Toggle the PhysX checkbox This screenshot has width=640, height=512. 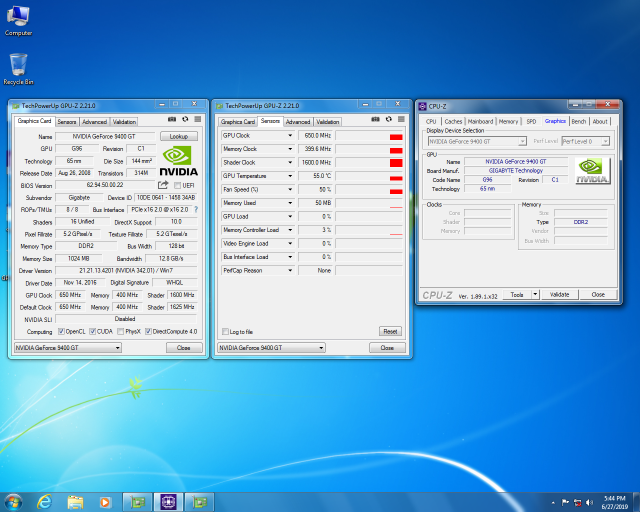[120, 331]
